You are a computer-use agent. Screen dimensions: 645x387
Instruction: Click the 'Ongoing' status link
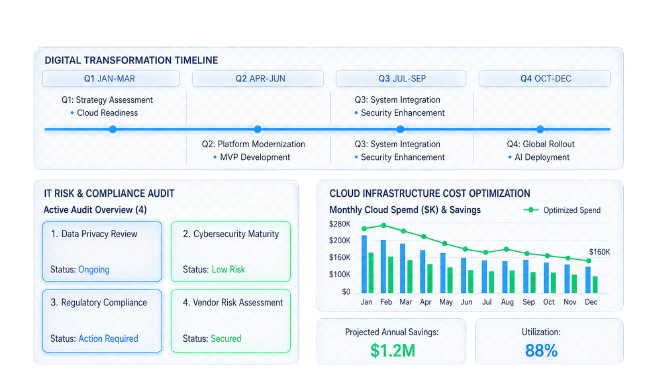tap(94, 270)
